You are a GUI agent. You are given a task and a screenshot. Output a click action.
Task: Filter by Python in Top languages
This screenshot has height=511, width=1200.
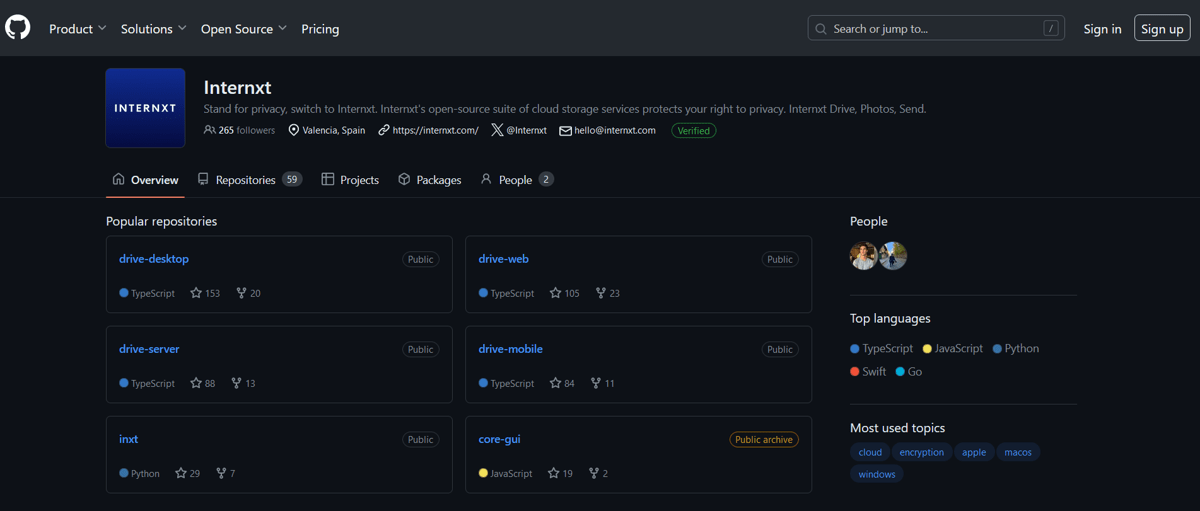pos(1015,349)
